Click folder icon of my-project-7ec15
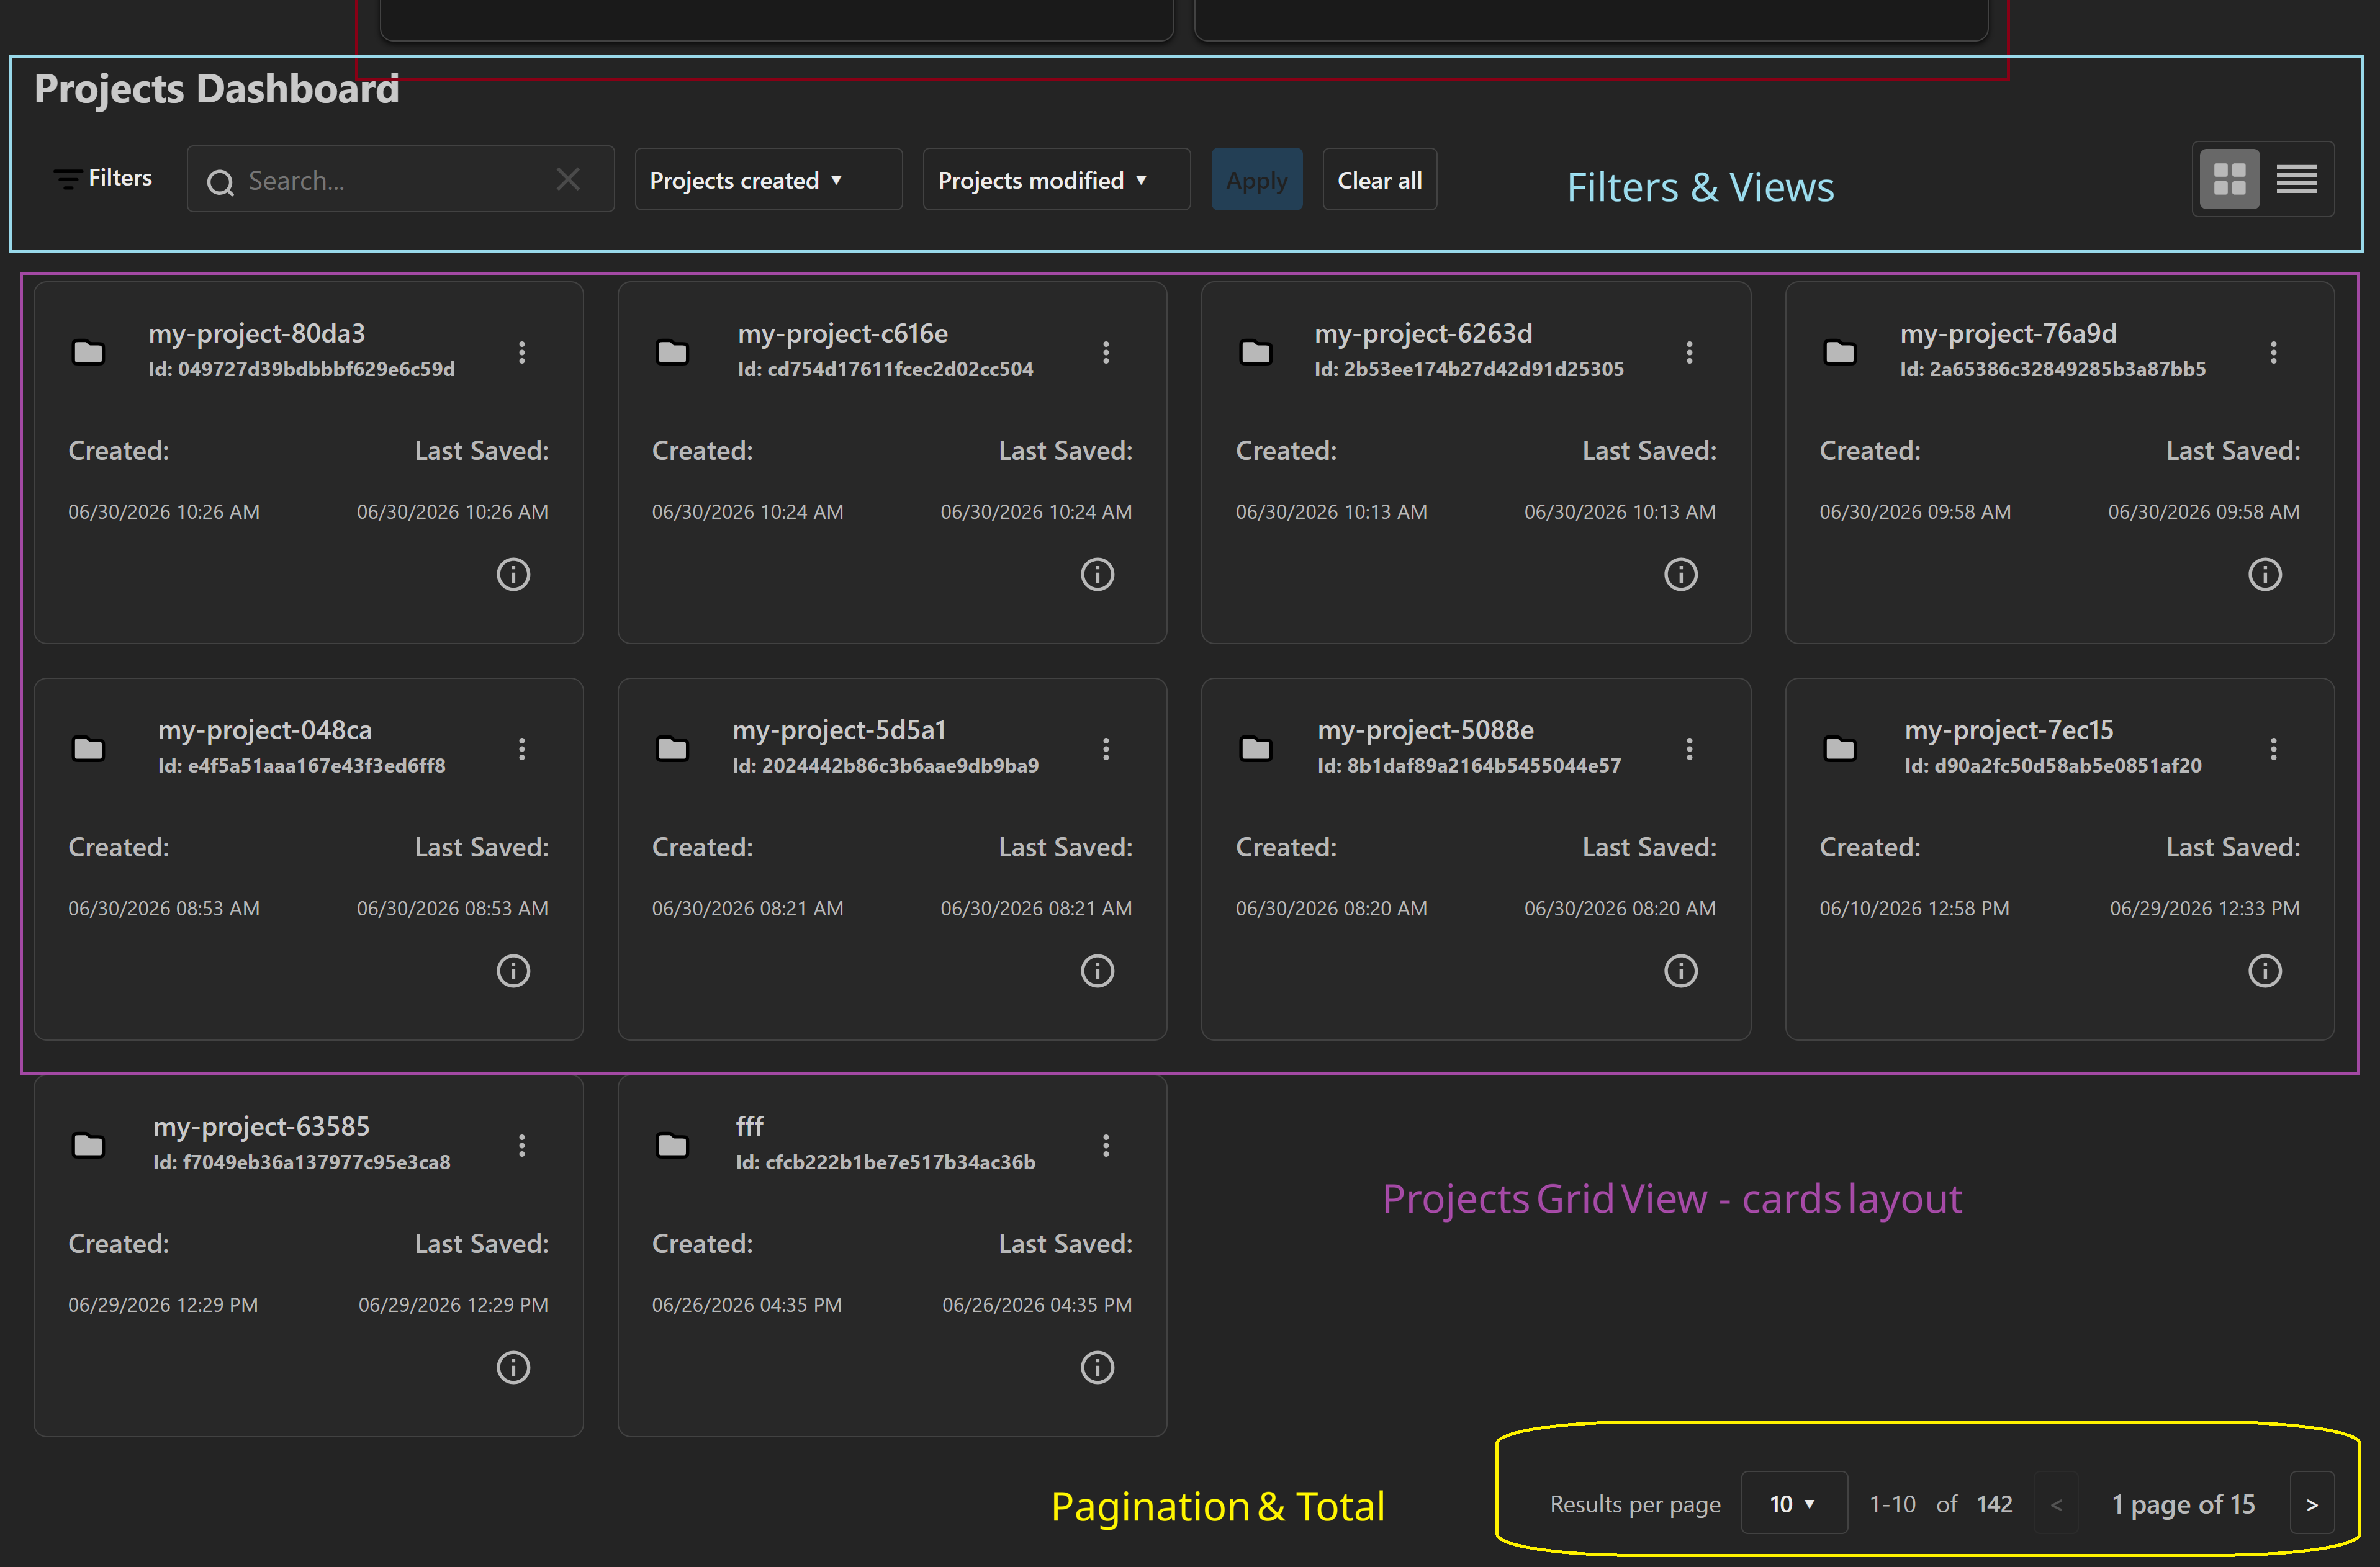Image resolution: width=2380 pixels, height=1567 pixels. [1840, 749]
